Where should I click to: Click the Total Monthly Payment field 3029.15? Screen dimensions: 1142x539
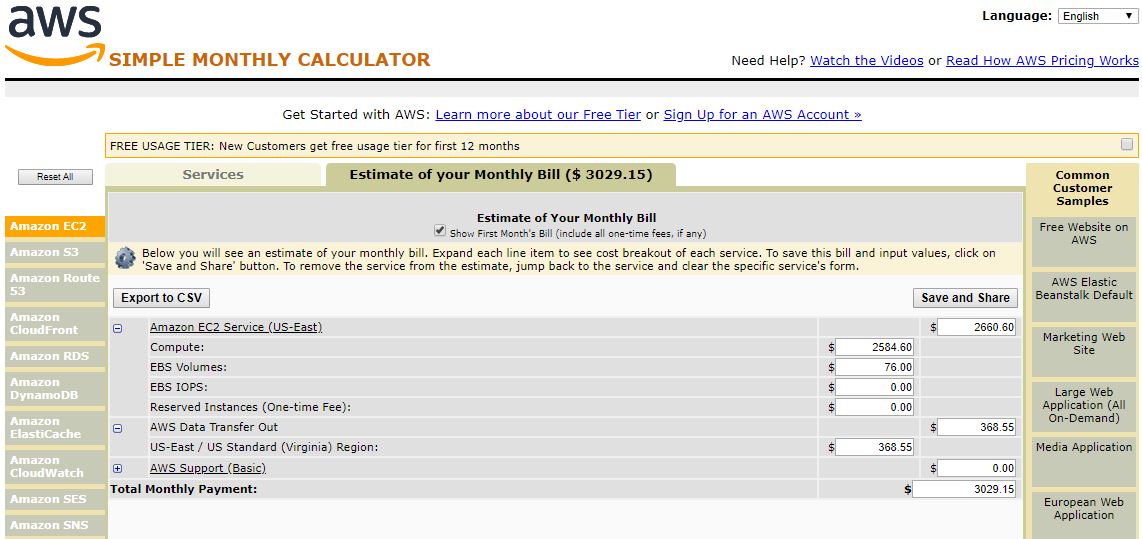(x=964, y=489)
